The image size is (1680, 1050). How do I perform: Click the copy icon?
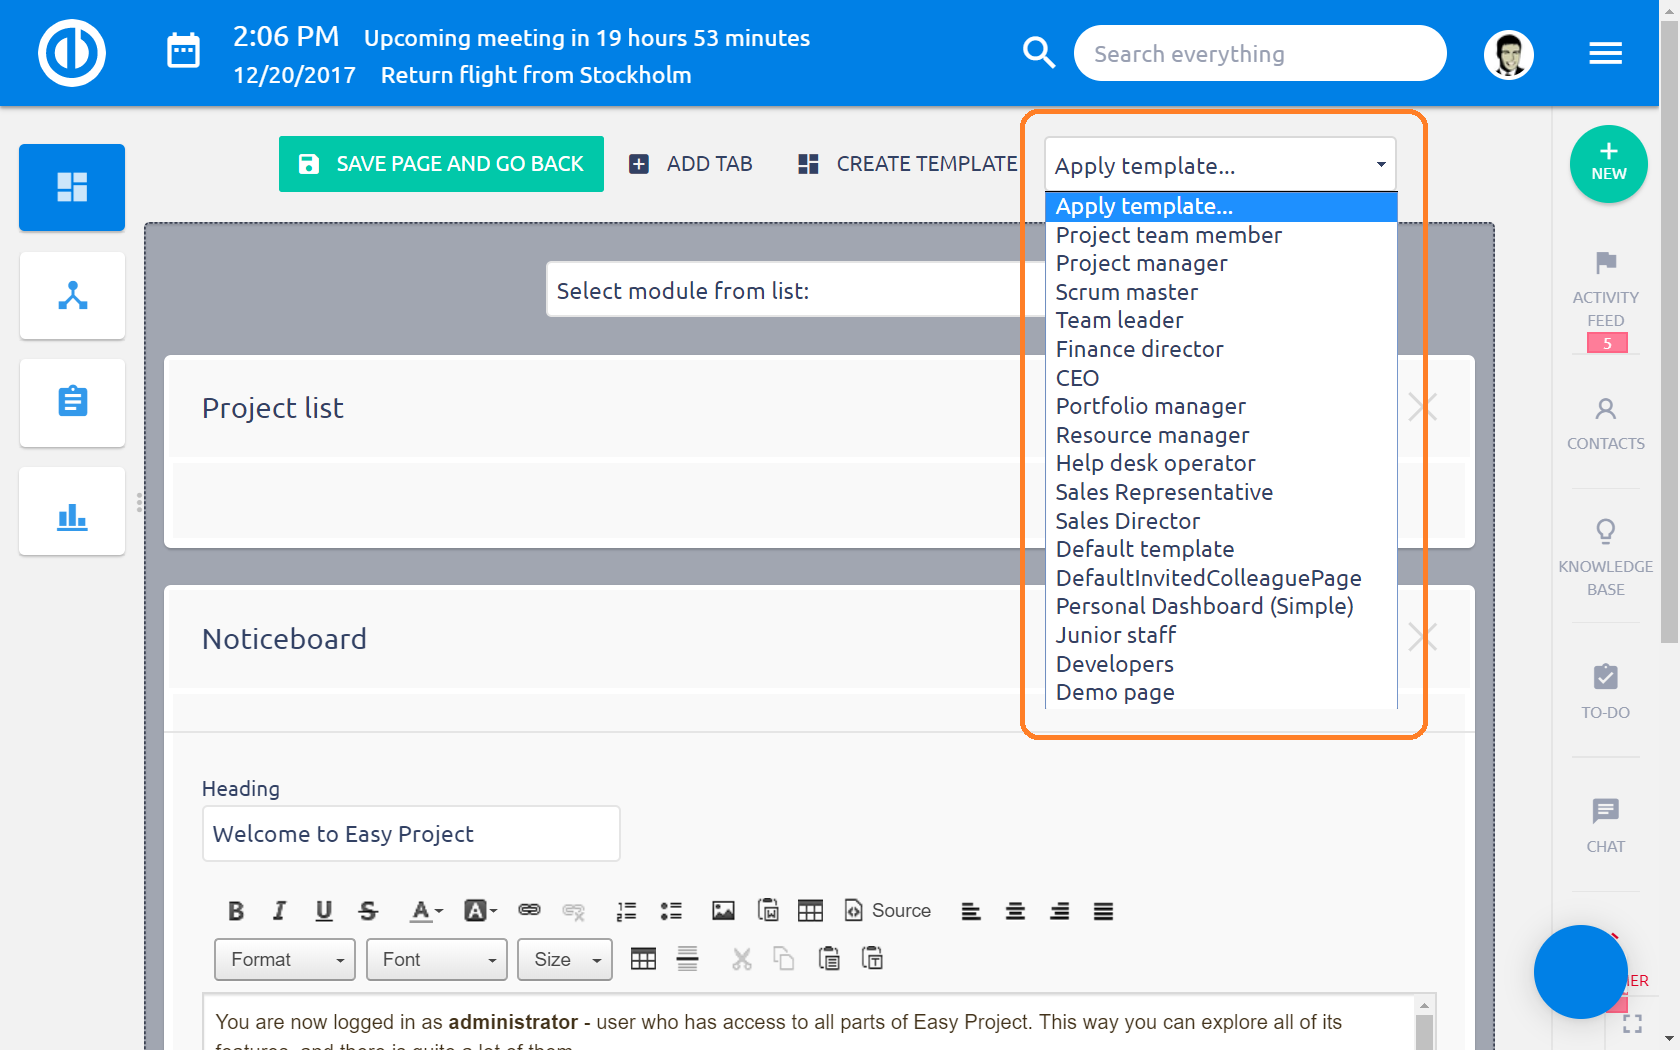(784, 960)
